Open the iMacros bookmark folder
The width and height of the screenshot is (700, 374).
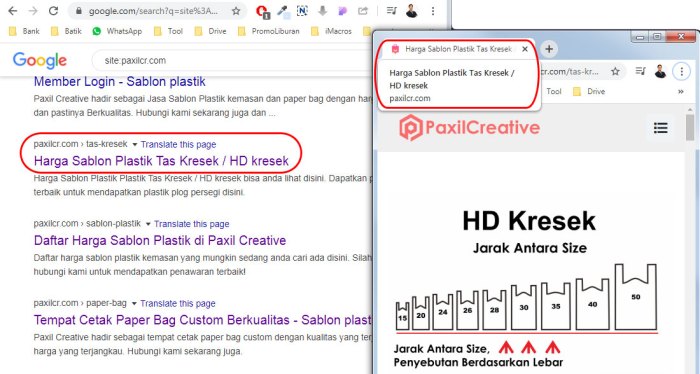click(x=331, y=31)
